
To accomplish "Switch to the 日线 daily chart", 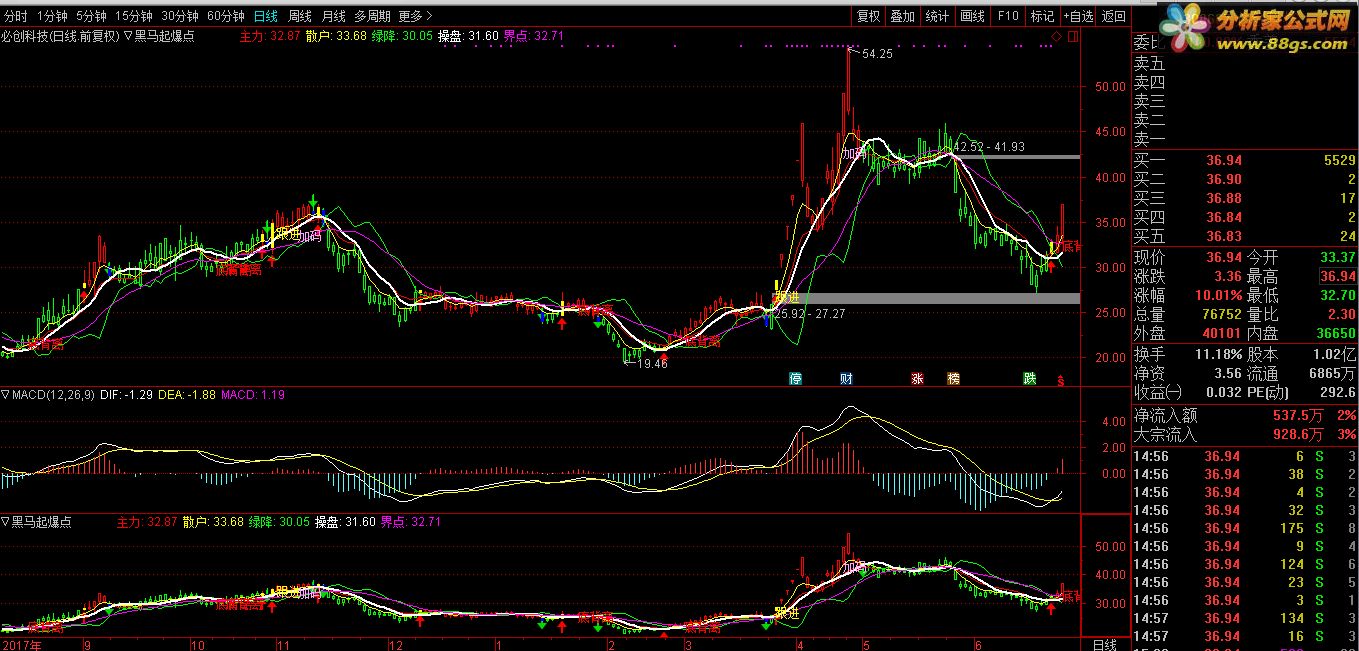I will point(266,16).
